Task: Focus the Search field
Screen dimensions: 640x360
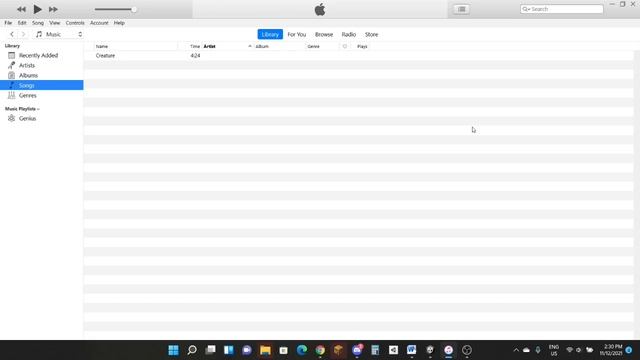Action: tap(562, 9)
